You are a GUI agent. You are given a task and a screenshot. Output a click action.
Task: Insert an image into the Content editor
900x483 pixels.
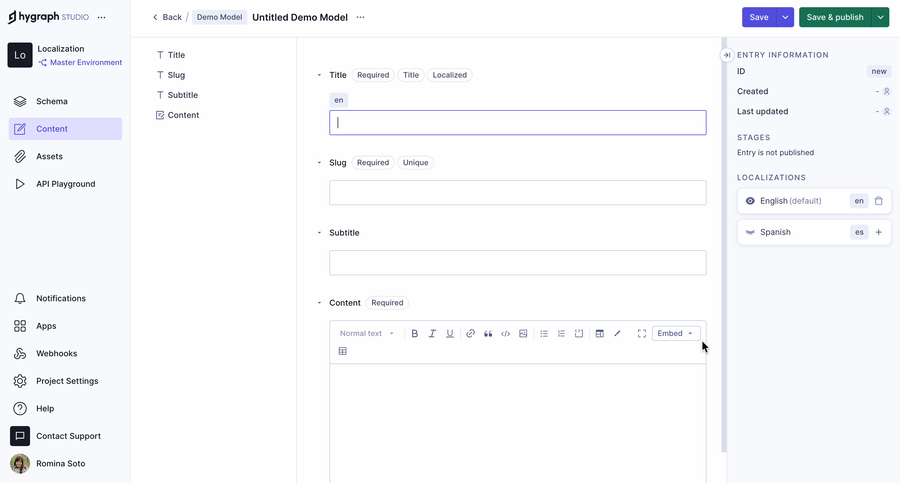[523, 334]
